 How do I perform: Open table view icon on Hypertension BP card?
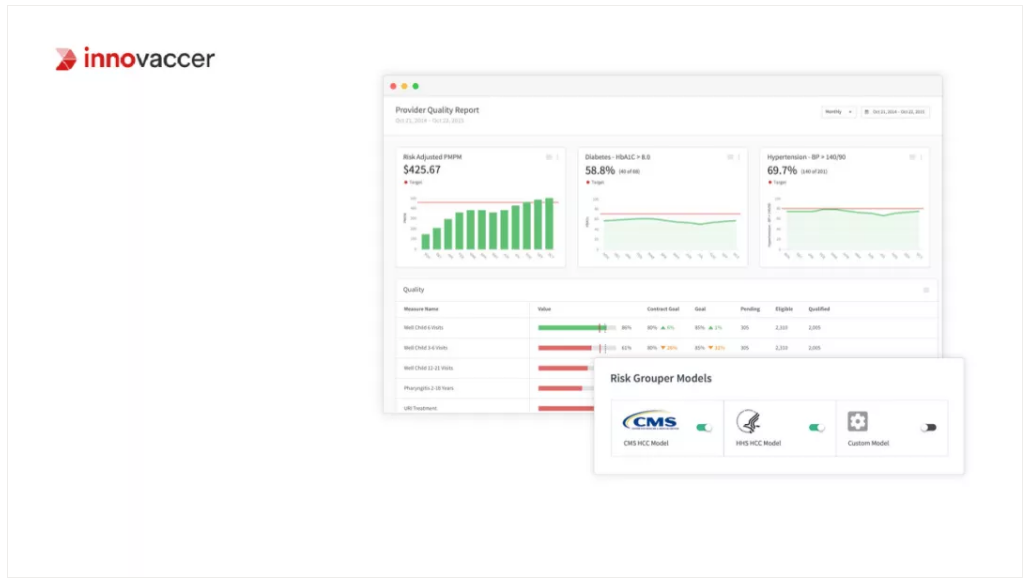(x=912, y=157)
